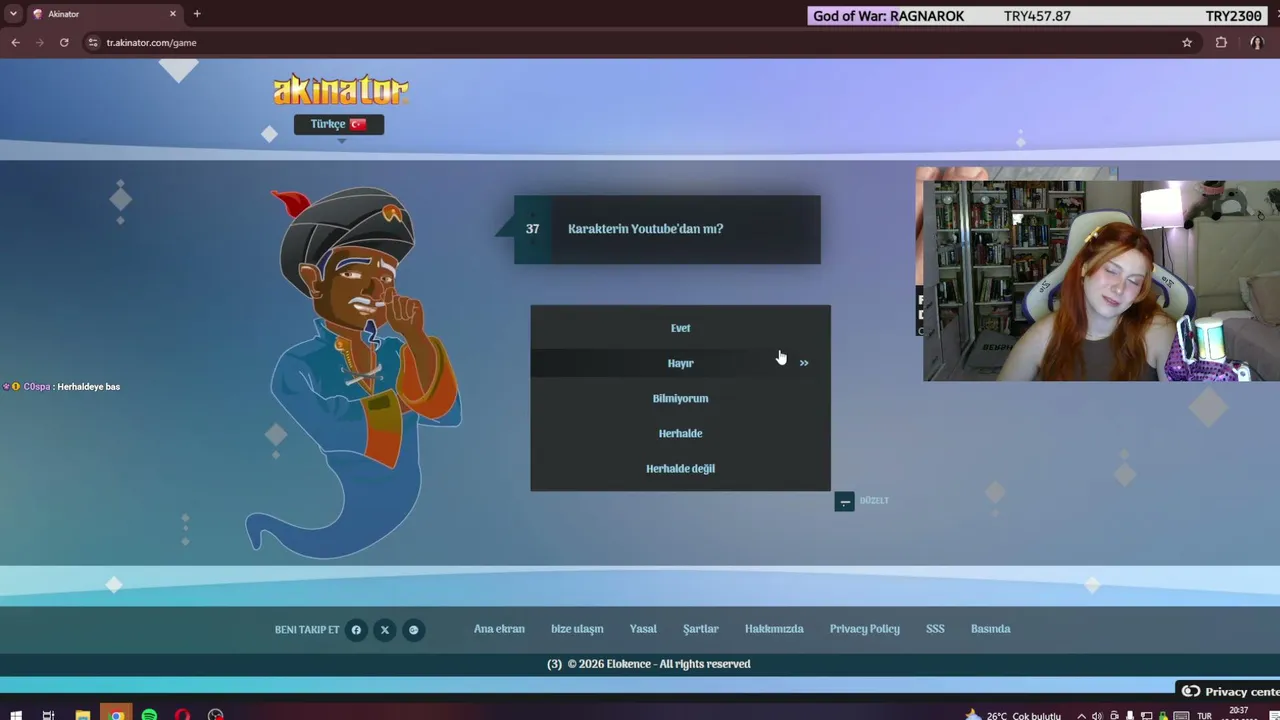Open Akinator's X (Twitter) icon
This screenshot has height=720, width=1280.
click(x=385, y=630)
